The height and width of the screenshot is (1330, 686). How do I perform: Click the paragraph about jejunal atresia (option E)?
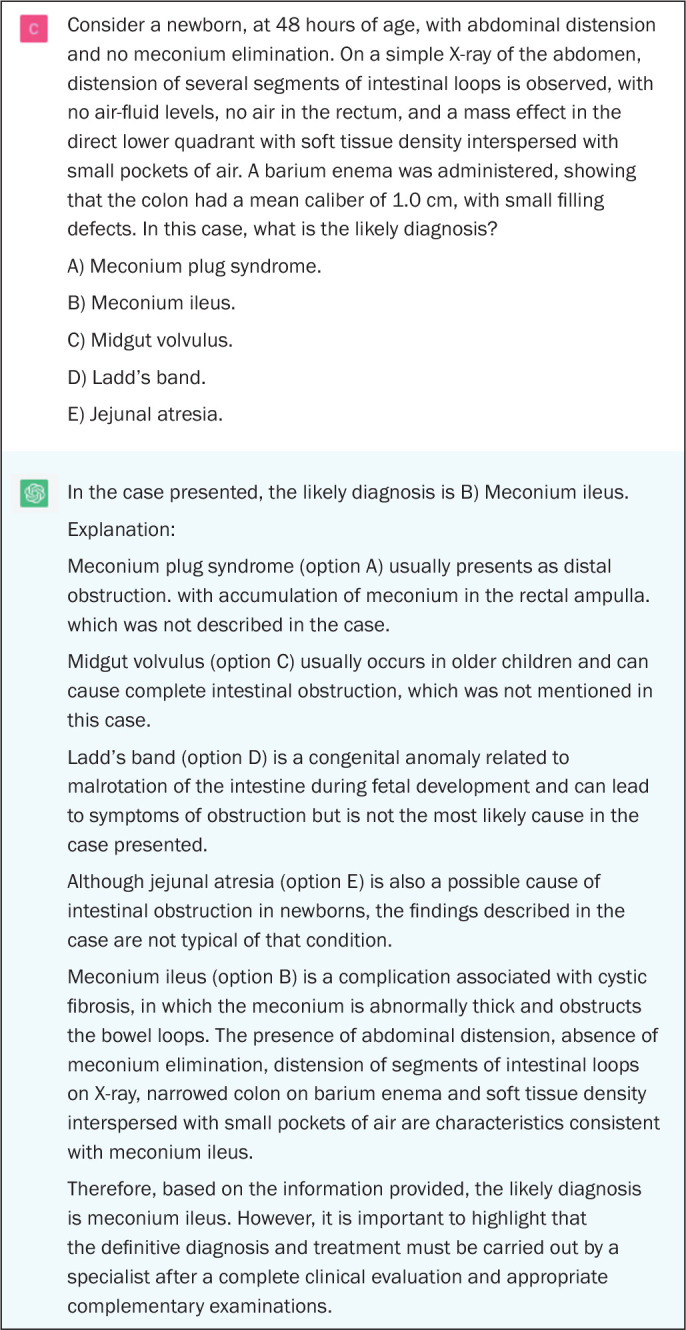(x=360, y=911)
